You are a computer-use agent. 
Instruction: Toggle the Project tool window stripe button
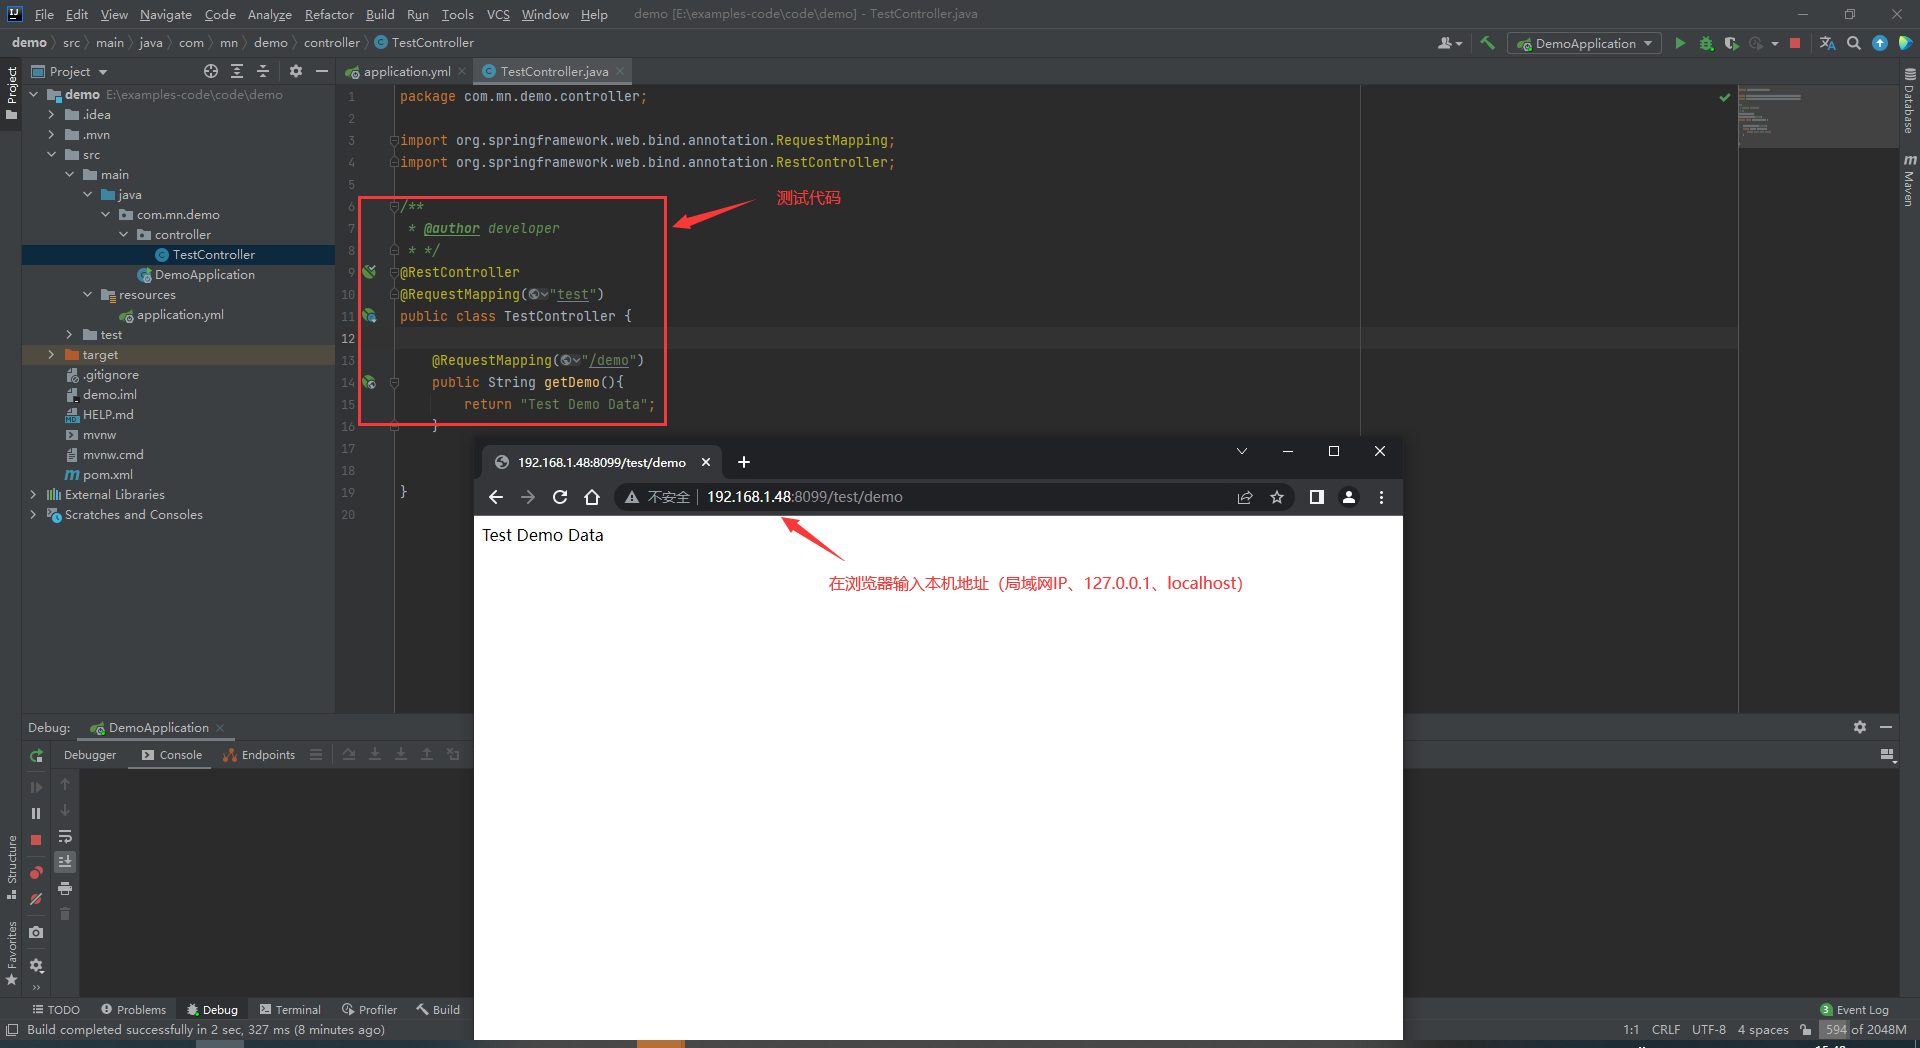12,92
